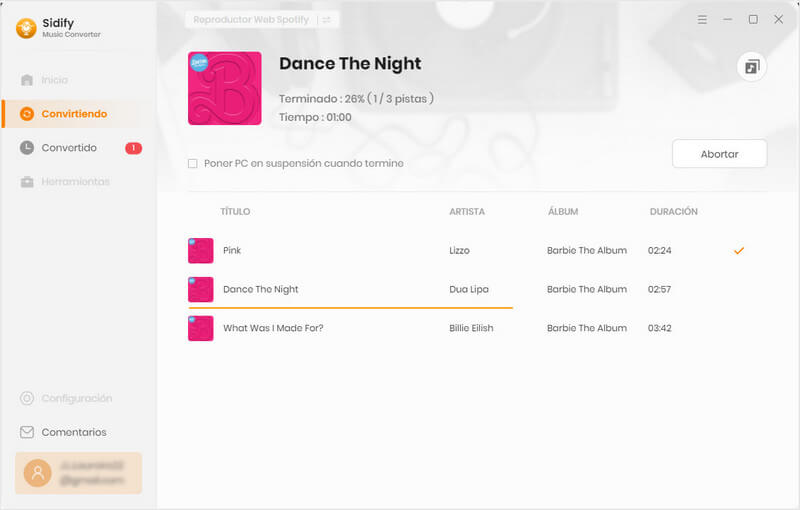The image size is (800, 510).
Task: Enable Poner PC en suspensión cuando termine
Action: (193, 164)
